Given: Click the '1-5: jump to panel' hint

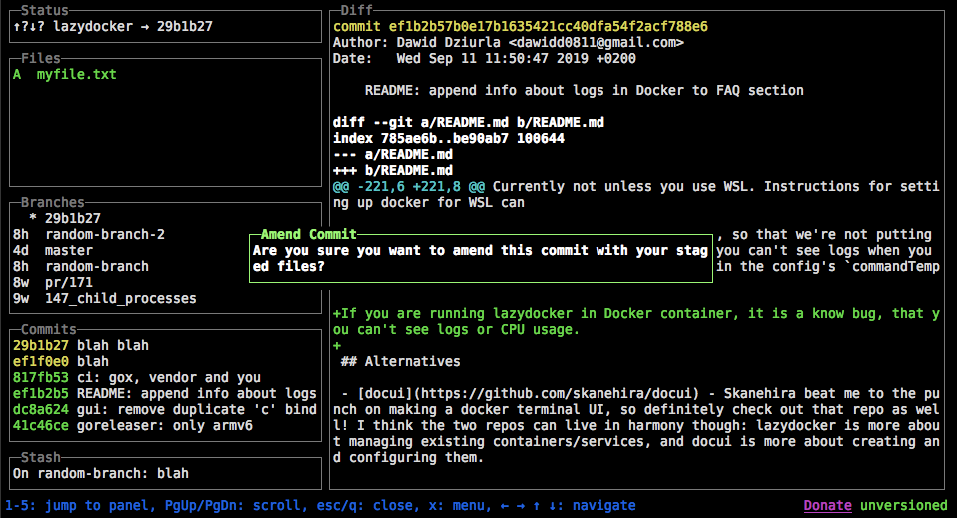Looking at the screenshot, I should pos(76,505).
